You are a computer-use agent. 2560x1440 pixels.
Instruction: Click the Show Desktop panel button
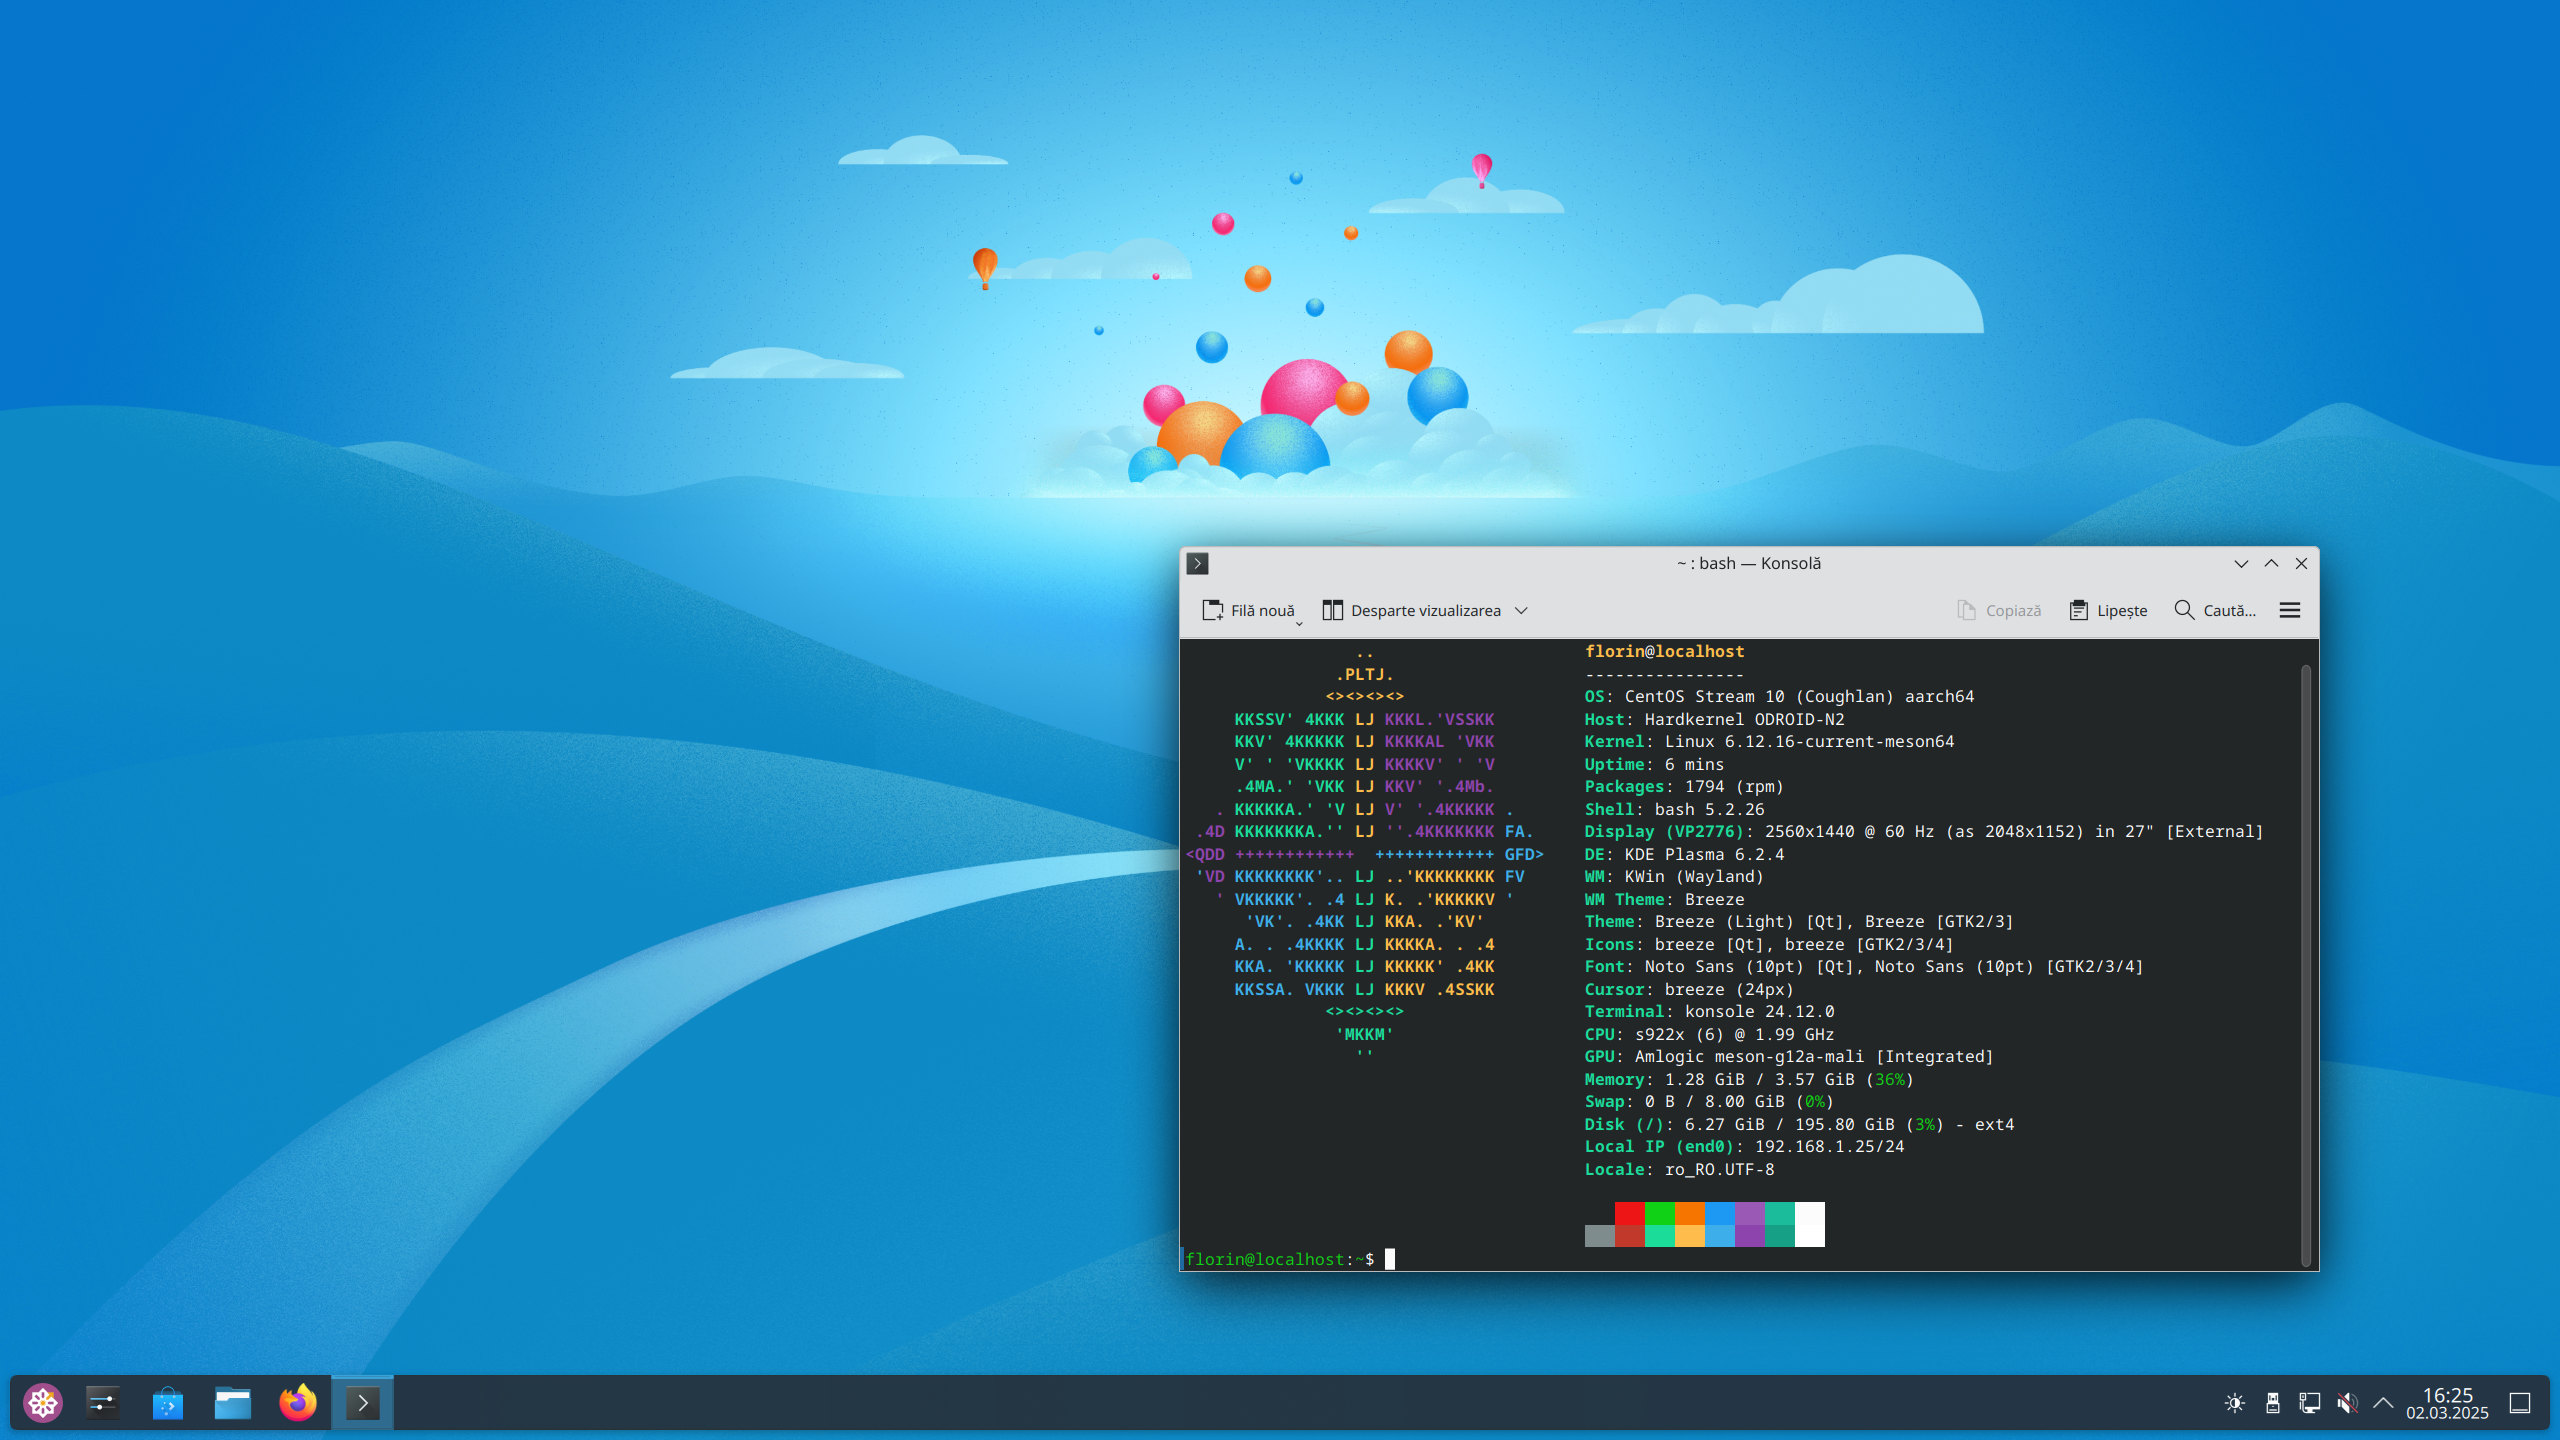pos(2520,1403)
